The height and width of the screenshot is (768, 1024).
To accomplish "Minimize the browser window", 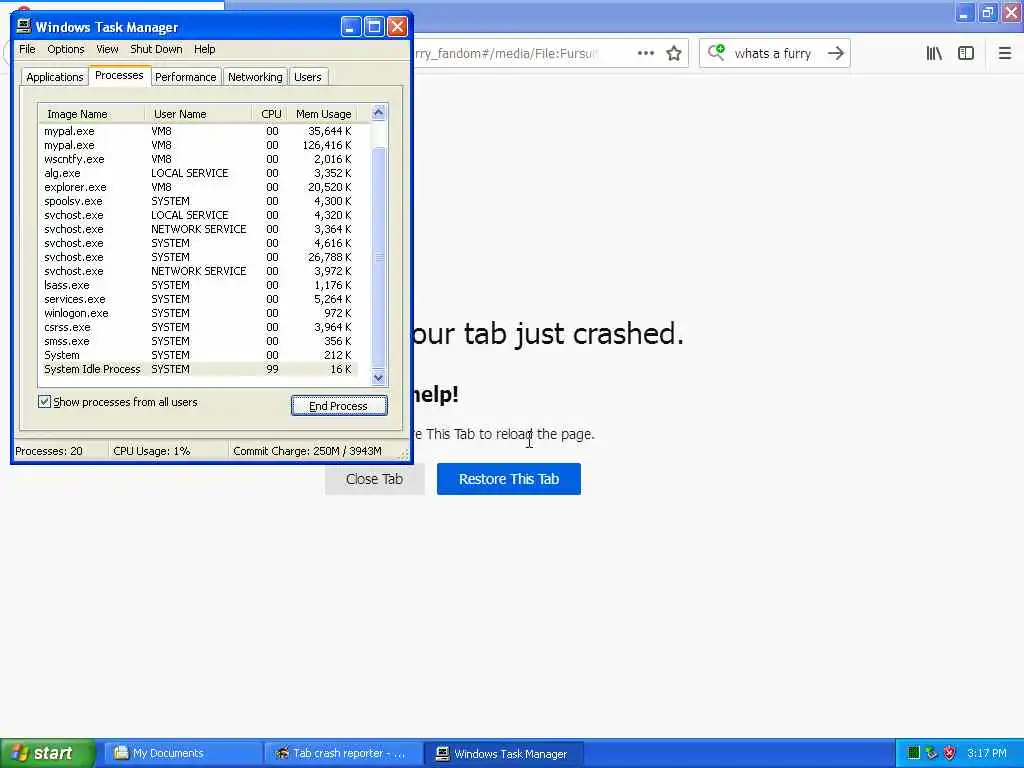I will pos(964,12).
